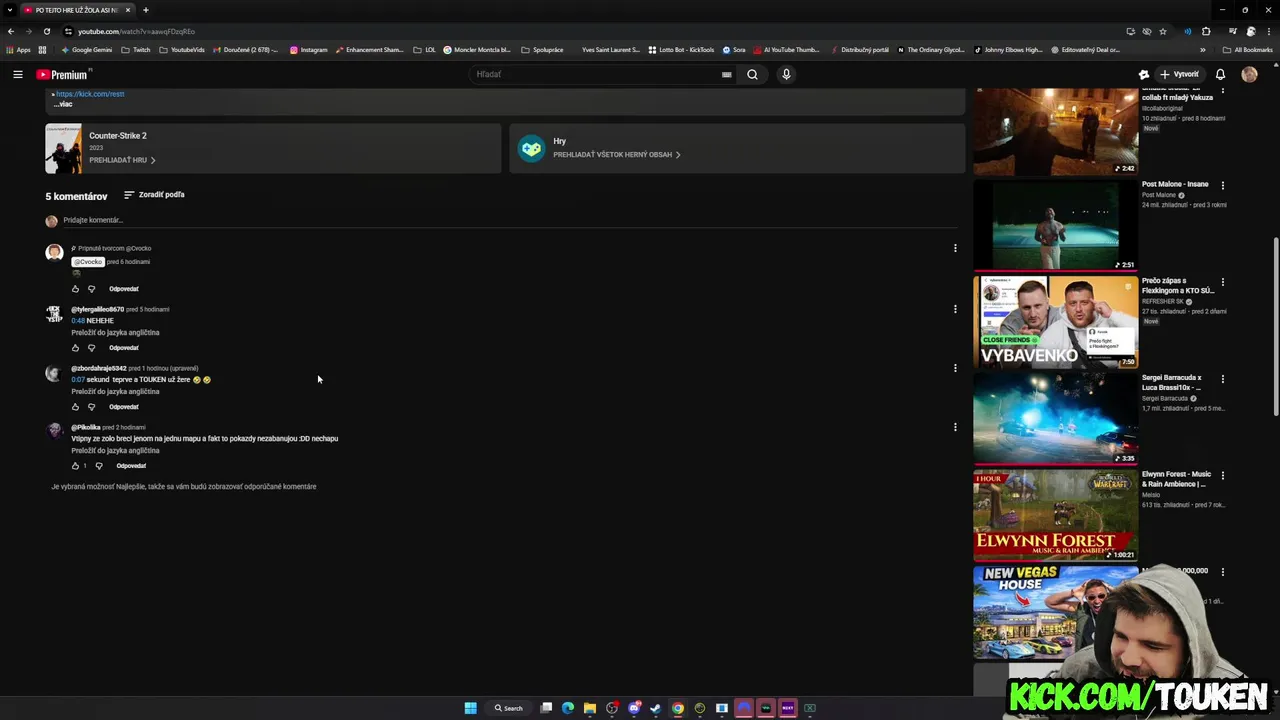Open options menu for @tylergalileo8670 comment
The height and width of the screenshot is (720, 1280).
955,309
